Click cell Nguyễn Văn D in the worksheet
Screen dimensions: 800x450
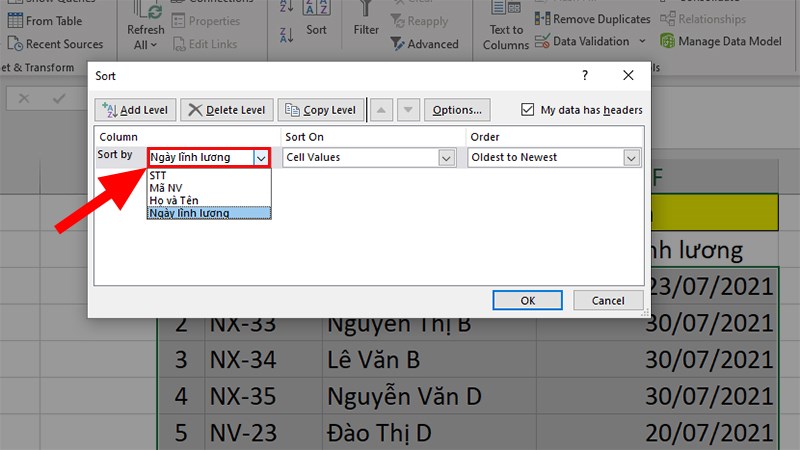(429, 397)
